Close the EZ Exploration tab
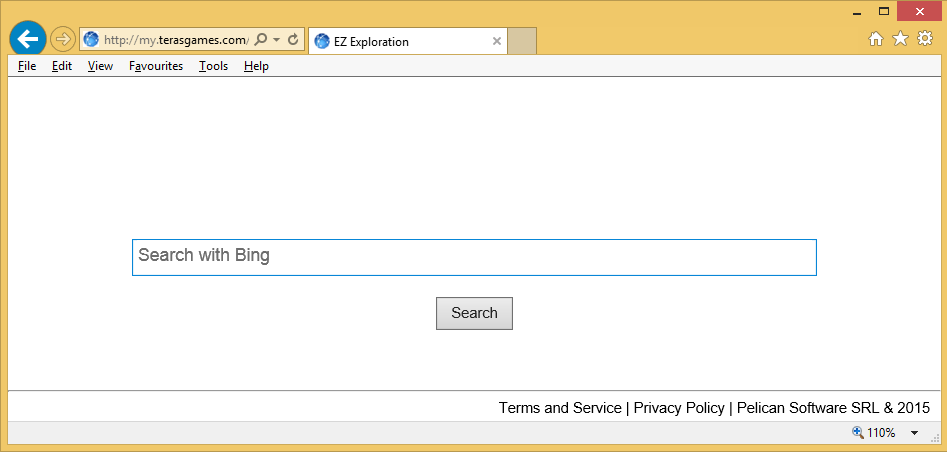This screenshot has width=947, height=452. pyautogui.click(x=497, y=41)
